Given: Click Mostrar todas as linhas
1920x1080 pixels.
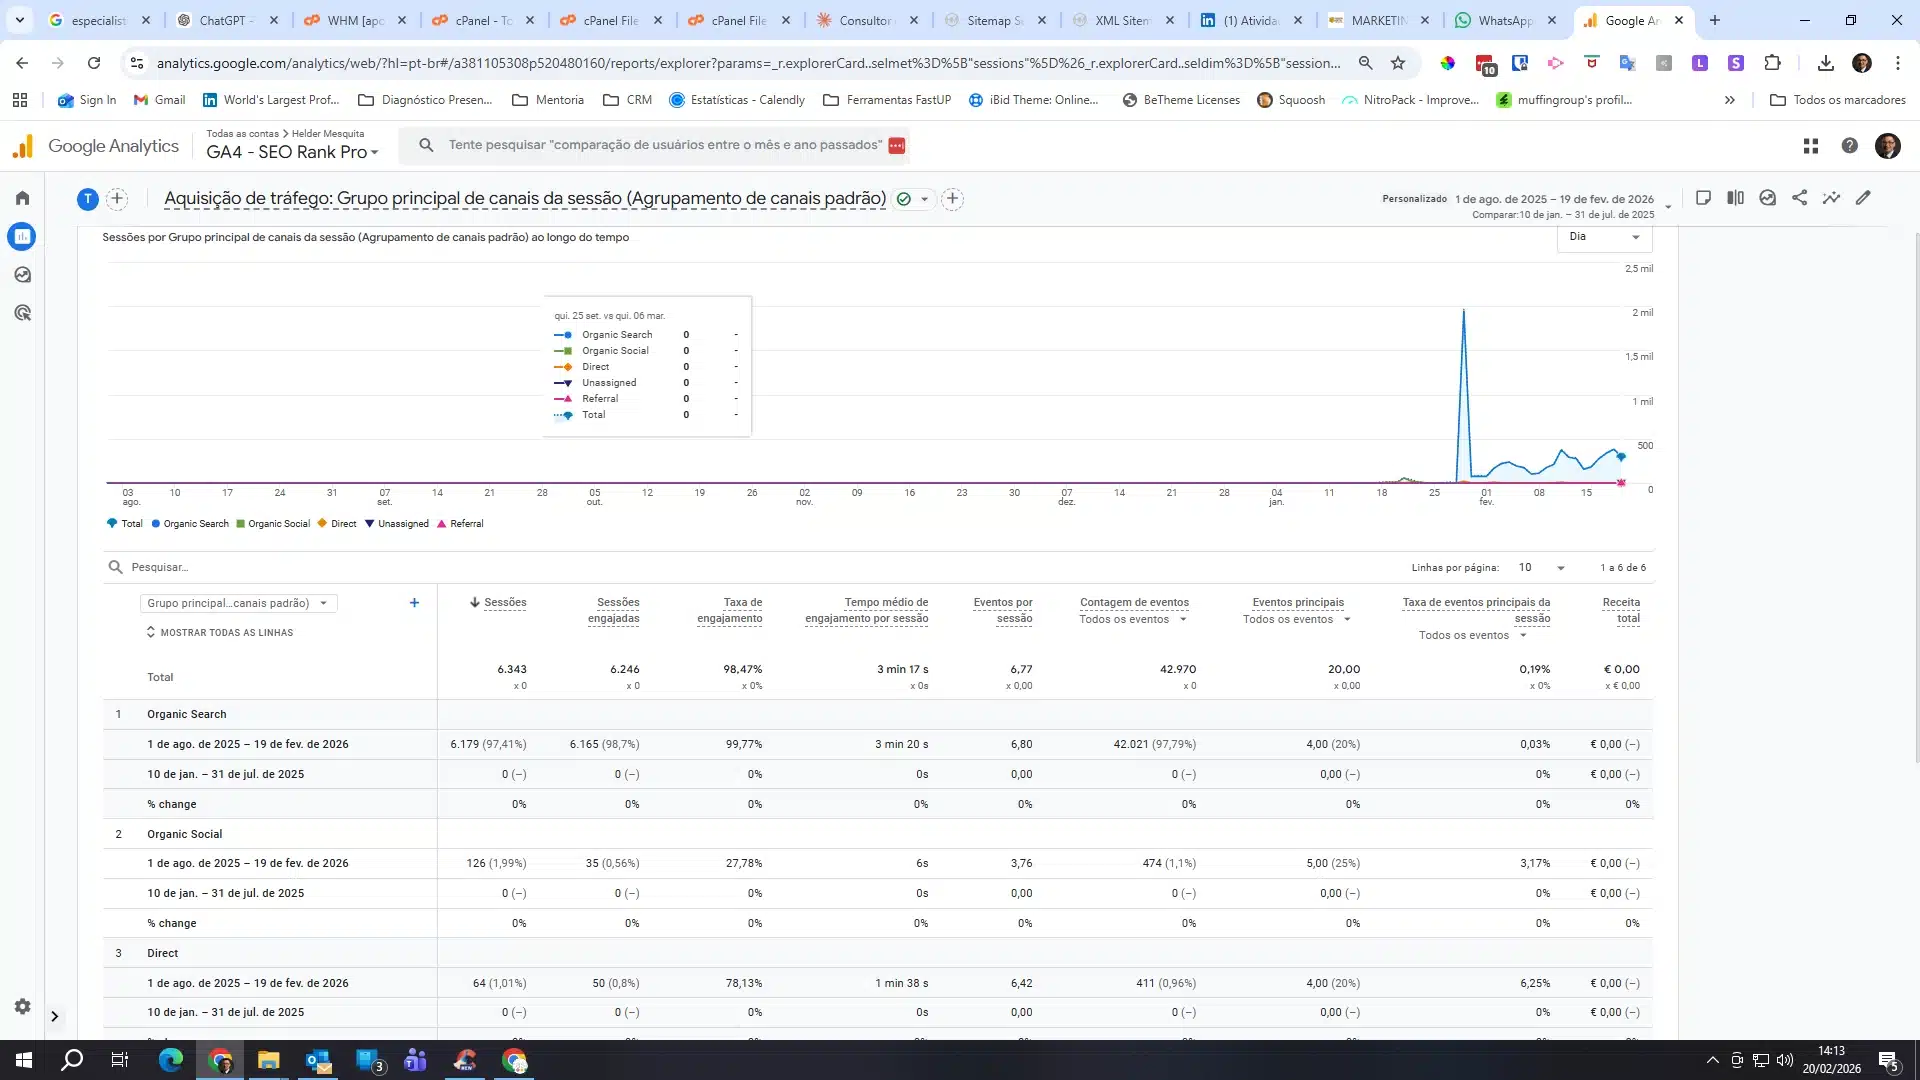Looking at the screenshot, I should [220, 633].
